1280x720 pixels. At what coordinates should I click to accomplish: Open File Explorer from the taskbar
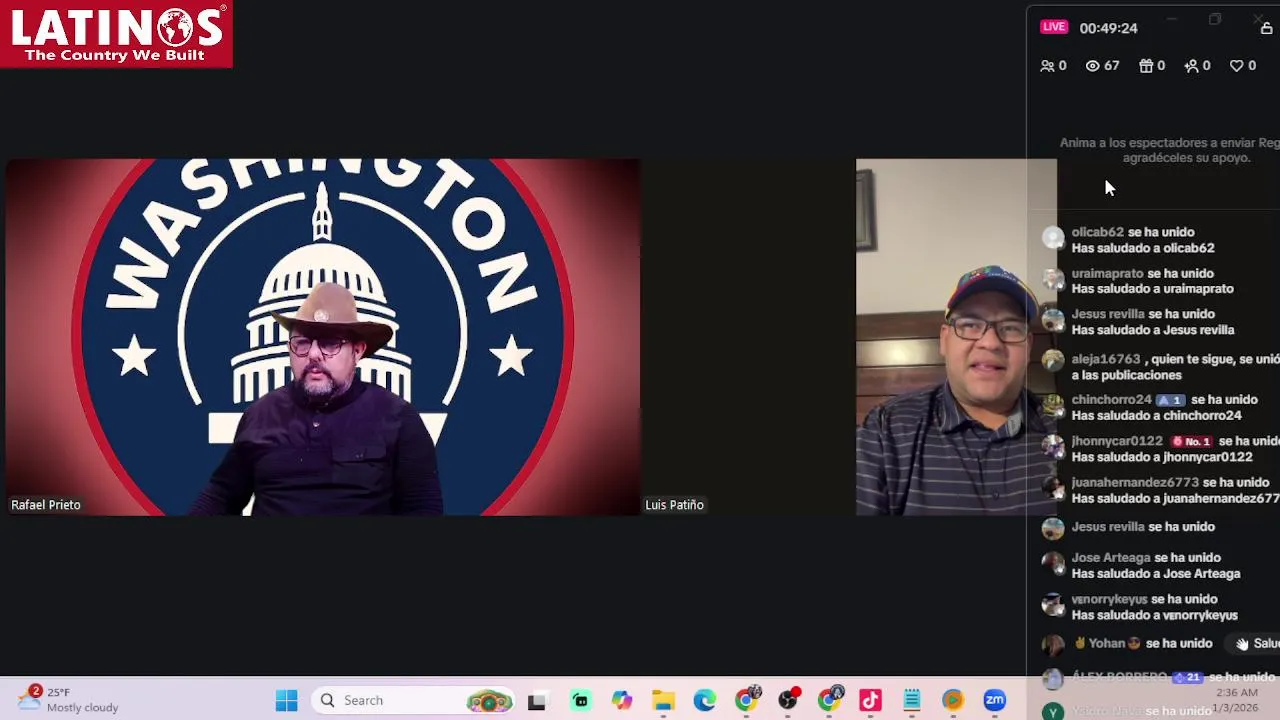click(663, 701)
